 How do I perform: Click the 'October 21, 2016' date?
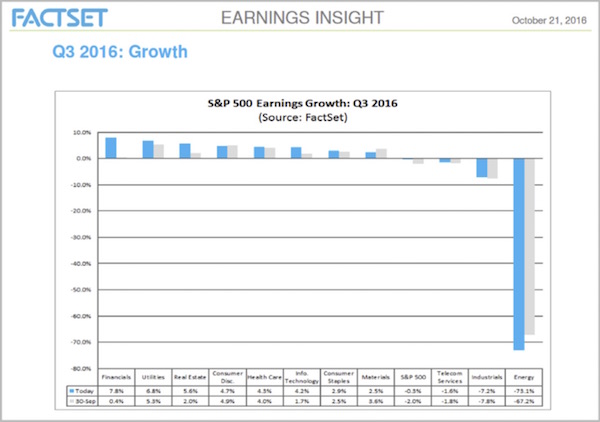tap(549, 20)
